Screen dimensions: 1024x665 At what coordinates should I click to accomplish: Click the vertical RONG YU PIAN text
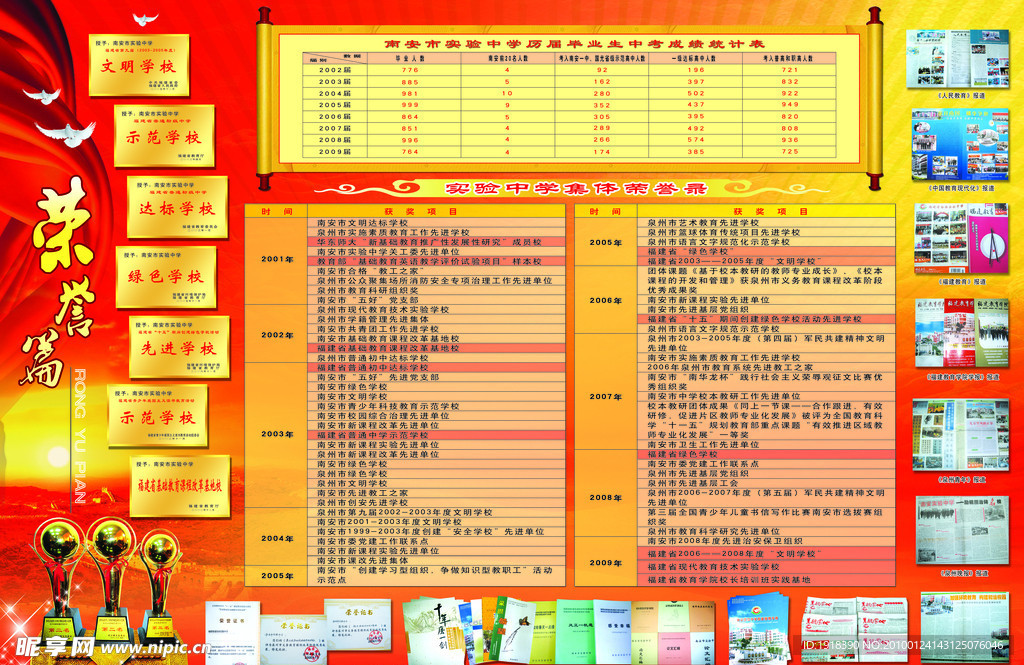pos(80,436)
